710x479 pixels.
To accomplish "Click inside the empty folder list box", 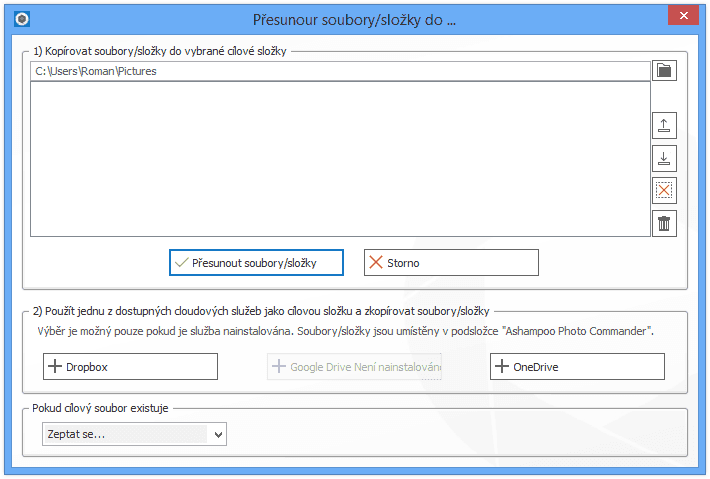I will pos(341,159).
